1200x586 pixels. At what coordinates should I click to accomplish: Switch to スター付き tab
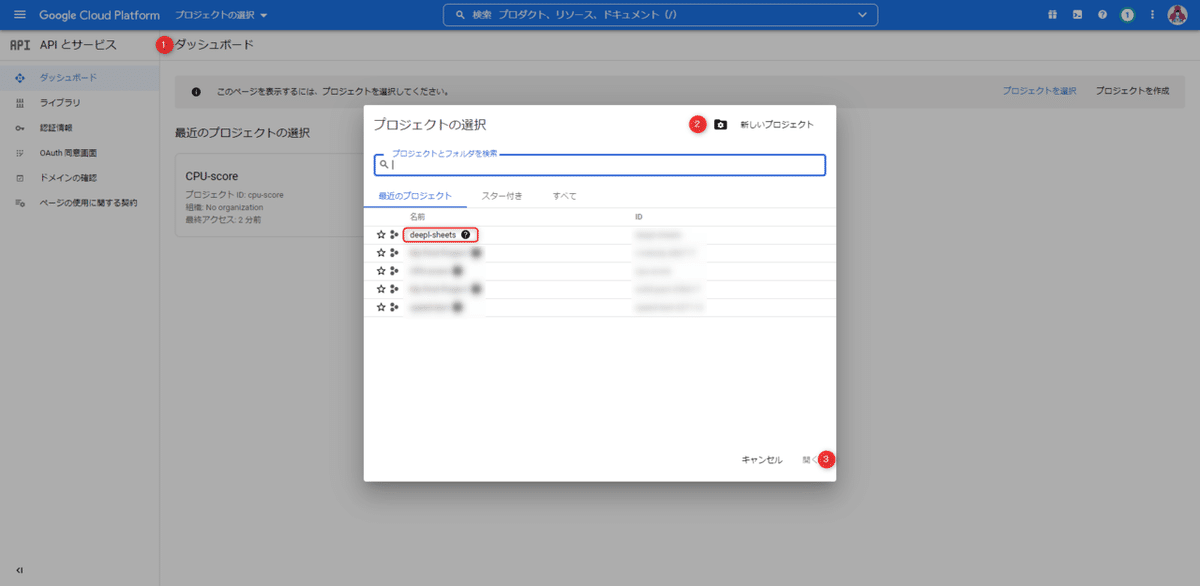502,196
